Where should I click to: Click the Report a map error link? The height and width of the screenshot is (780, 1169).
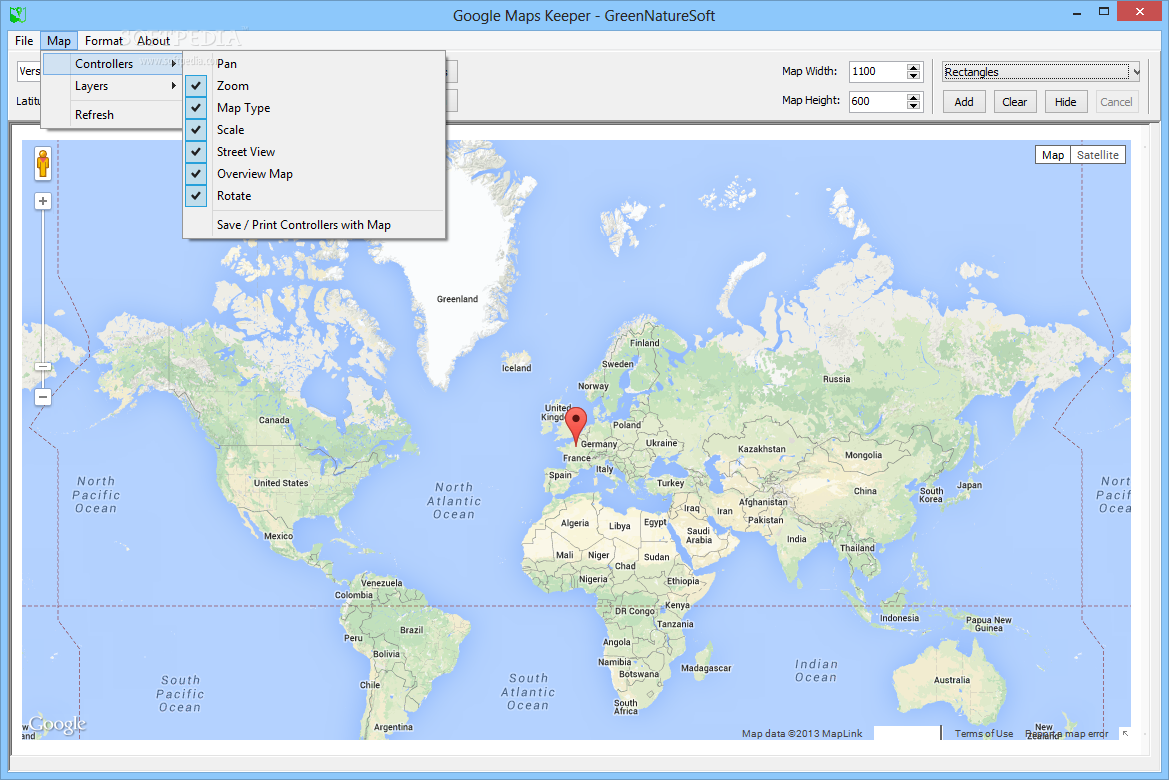[1068, 734]
